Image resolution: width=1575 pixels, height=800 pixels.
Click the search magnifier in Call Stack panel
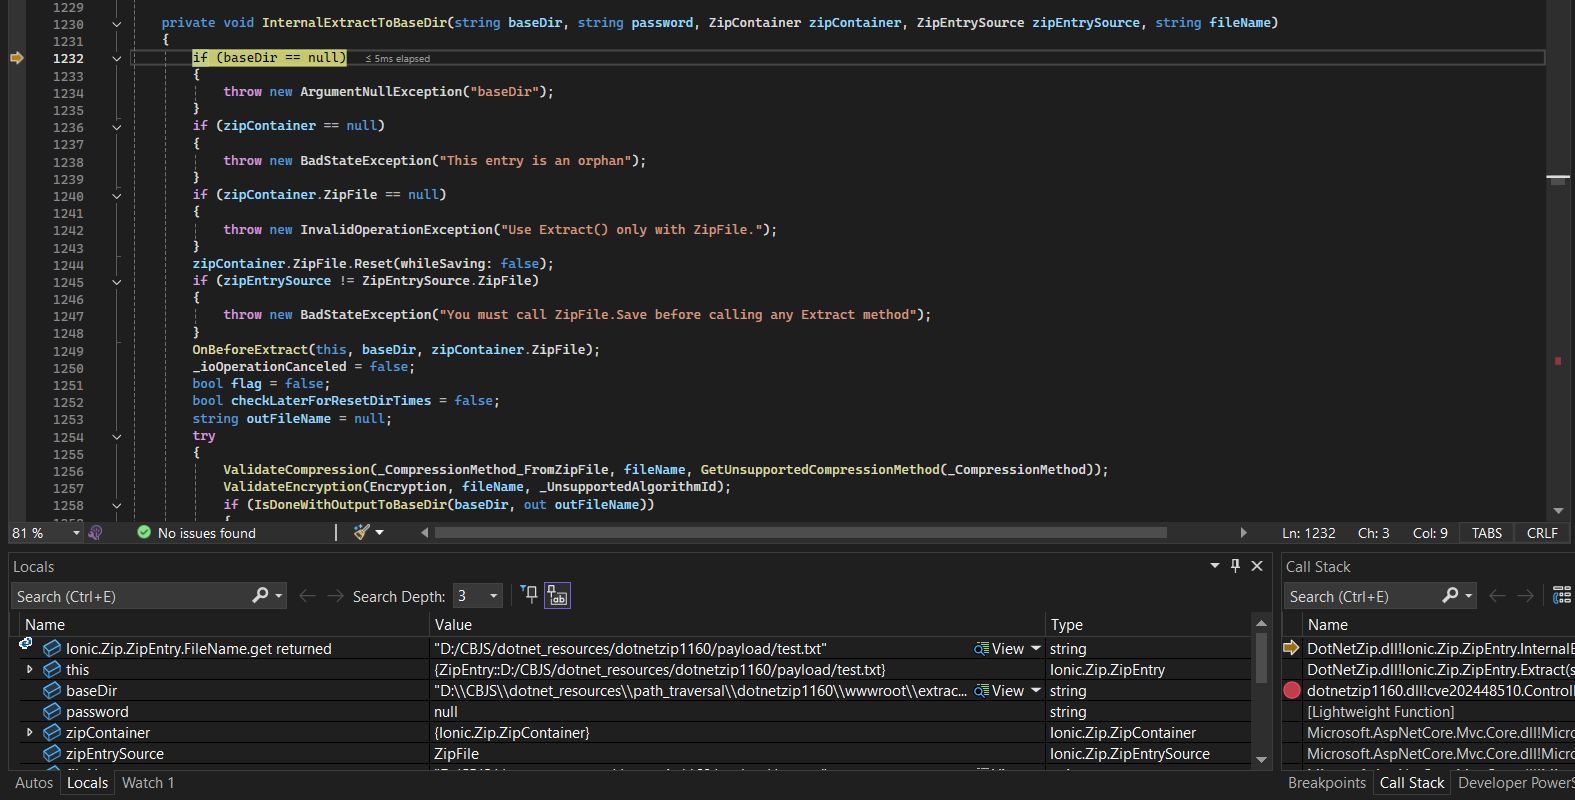[1450, 596]
